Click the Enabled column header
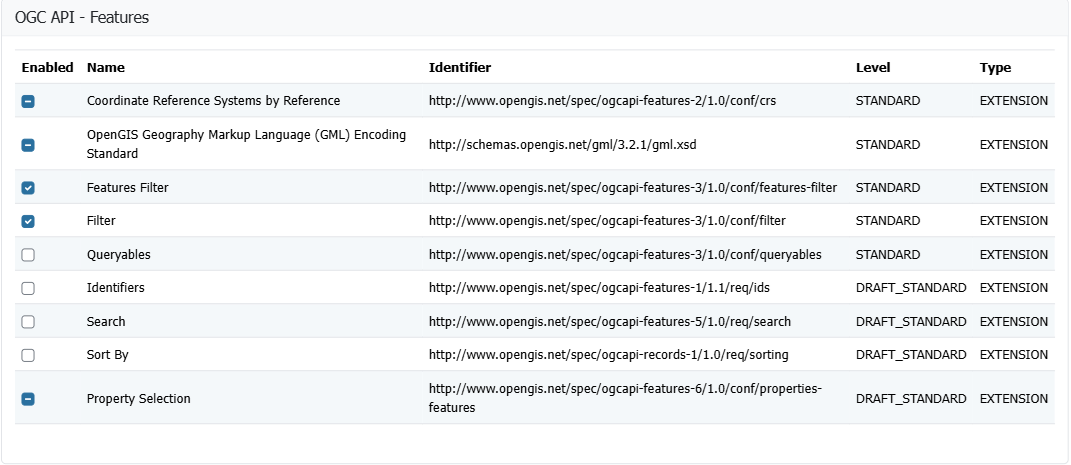This screenshot has width=1071, height=465. pos(47,68)
